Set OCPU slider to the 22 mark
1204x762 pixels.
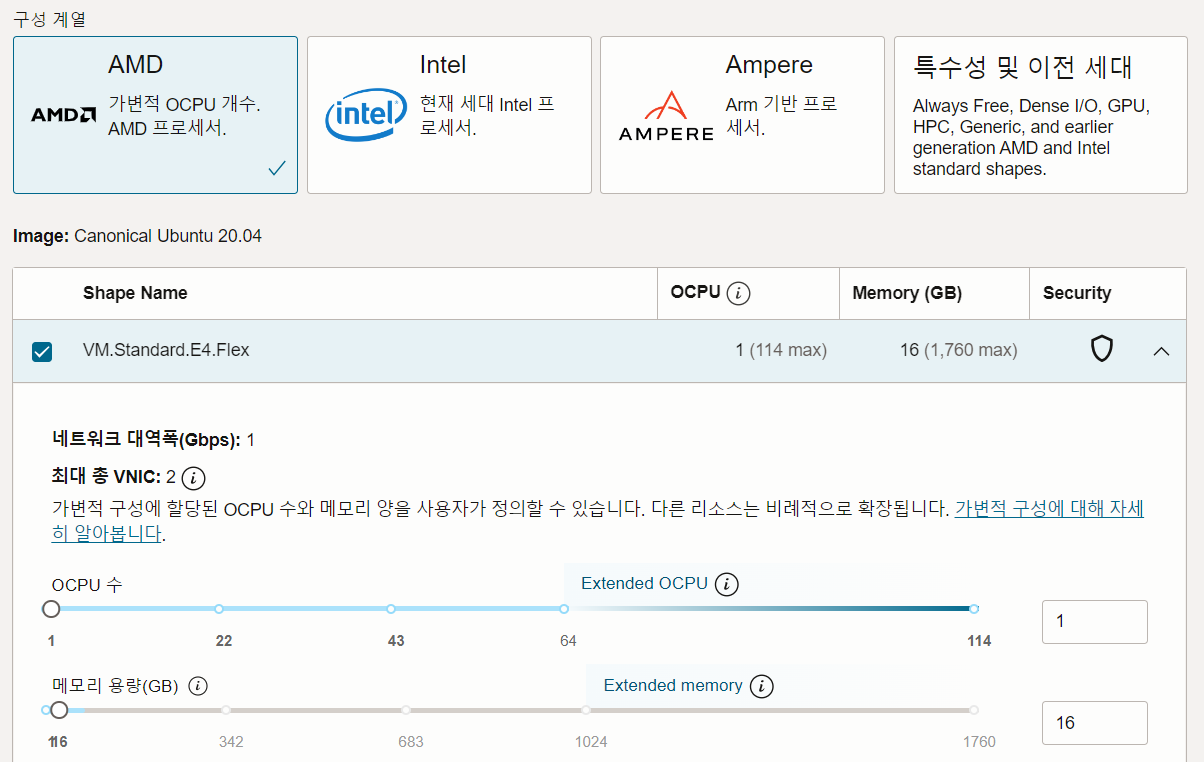pyautogui.click(x=219, y=609)
